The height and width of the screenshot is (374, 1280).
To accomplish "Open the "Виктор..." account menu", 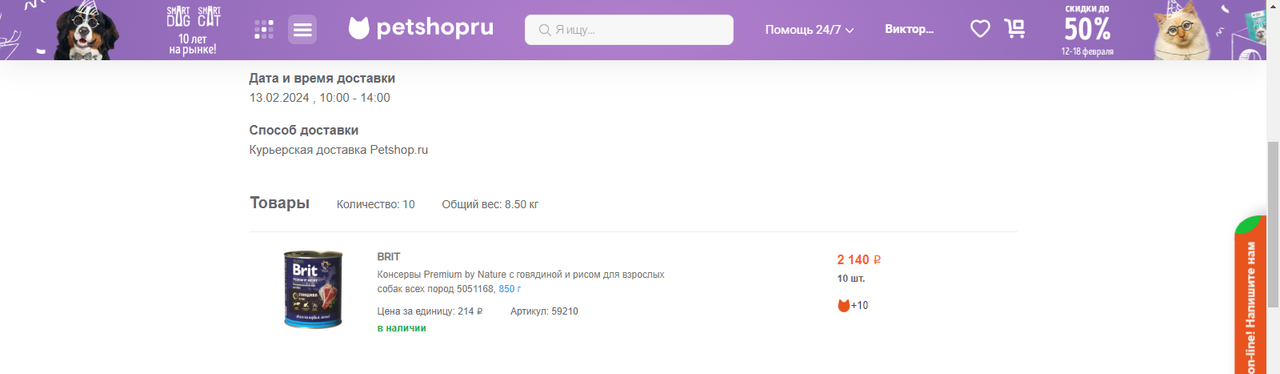I will tap(909, 29).
